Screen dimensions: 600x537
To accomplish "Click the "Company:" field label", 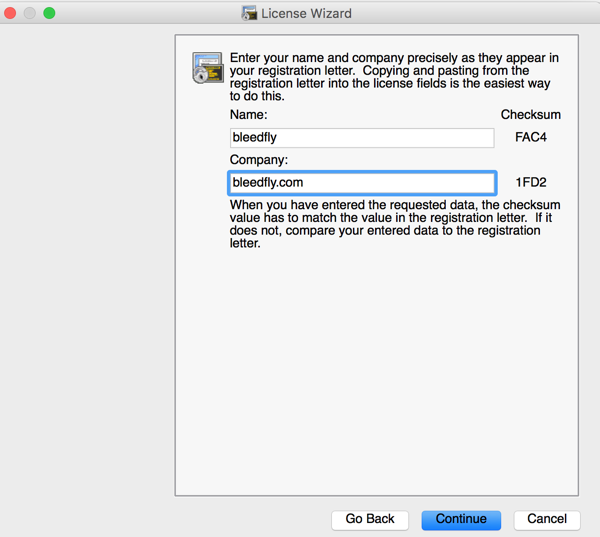I will click(x=258, y=160).
